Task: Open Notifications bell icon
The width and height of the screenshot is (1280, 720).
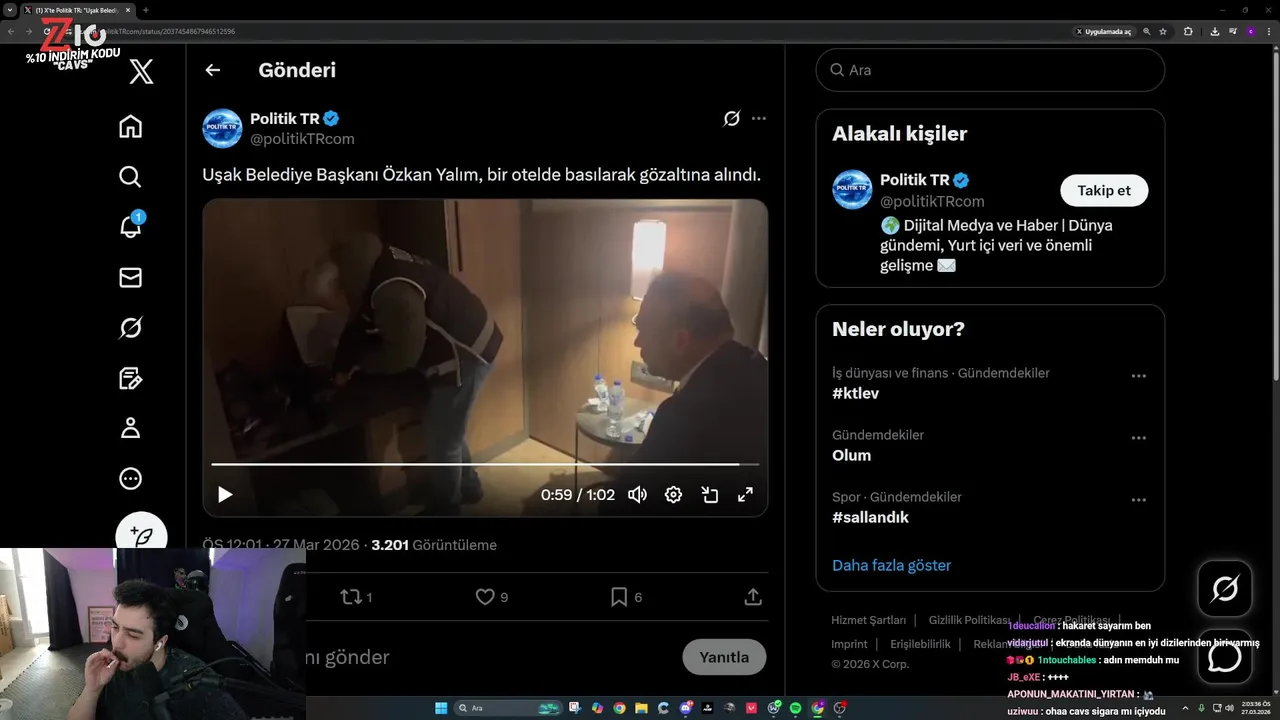Action: coord(130,226)
